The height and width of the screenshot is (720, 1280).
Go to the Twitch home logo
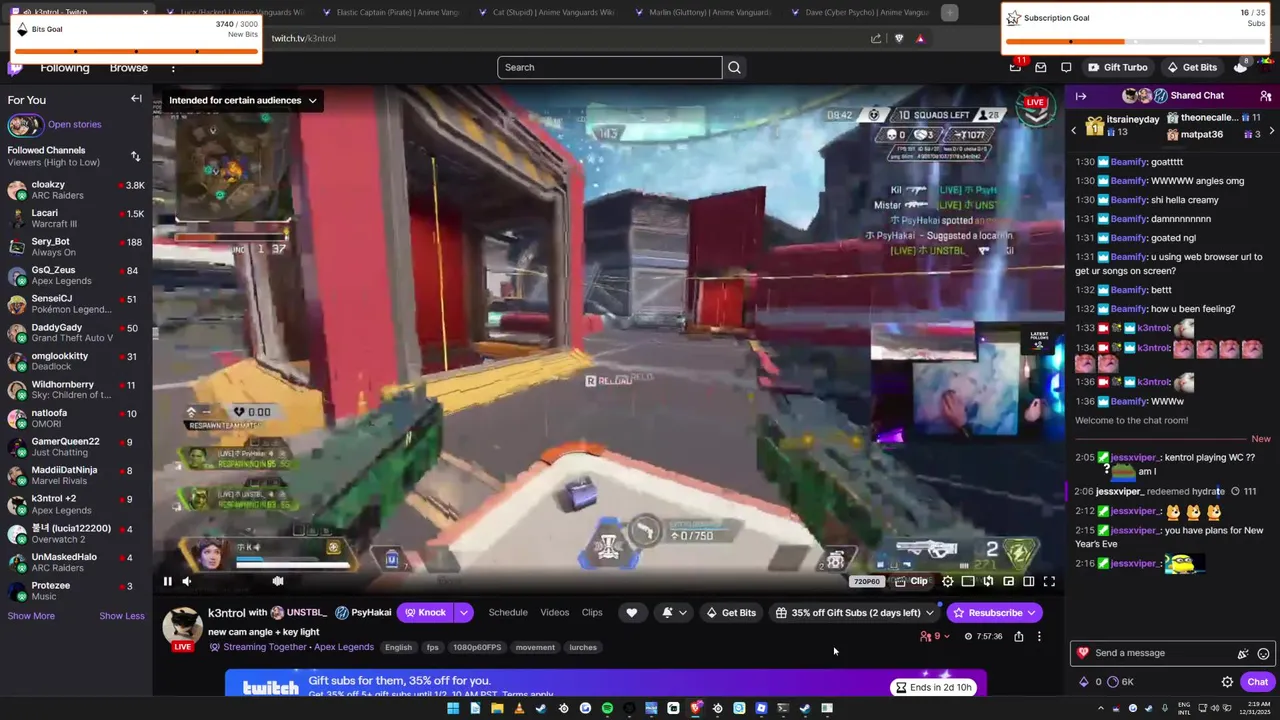[x=15, y=68]
